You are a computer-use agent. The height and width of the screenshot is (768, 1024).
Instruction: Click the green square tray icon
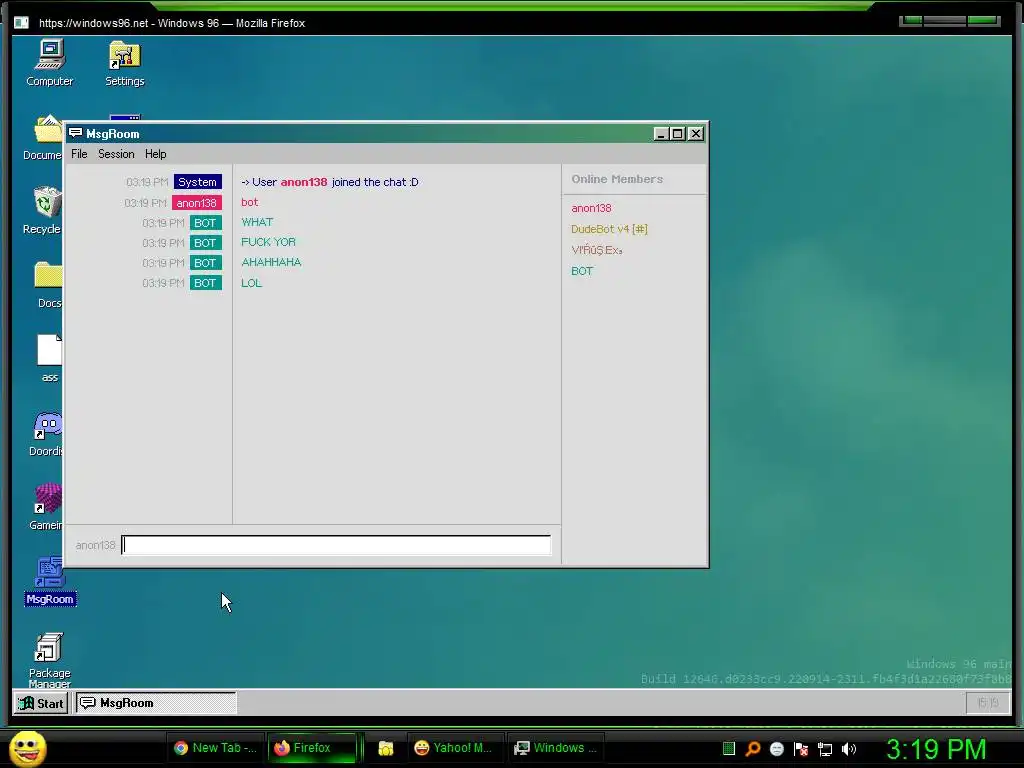pos(729,749)
